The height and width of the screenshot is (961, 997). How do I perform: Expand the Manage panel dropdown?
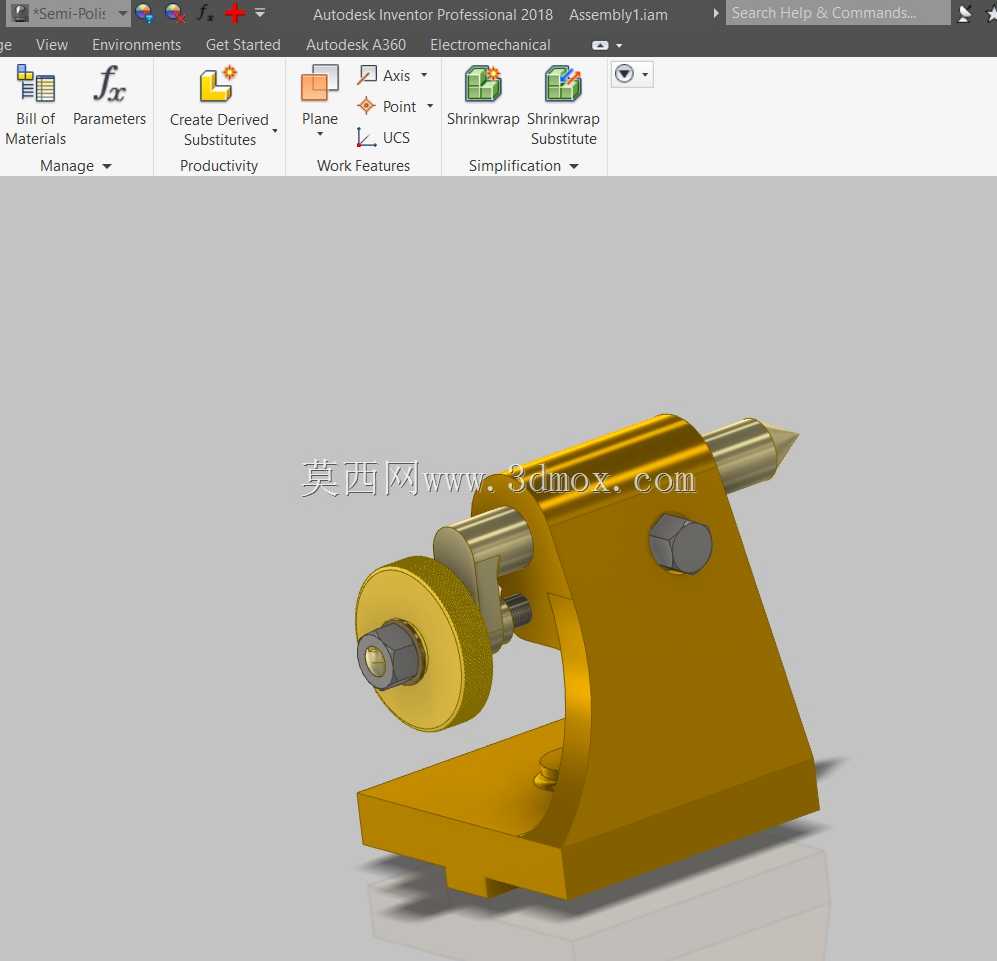click(107, 166)
